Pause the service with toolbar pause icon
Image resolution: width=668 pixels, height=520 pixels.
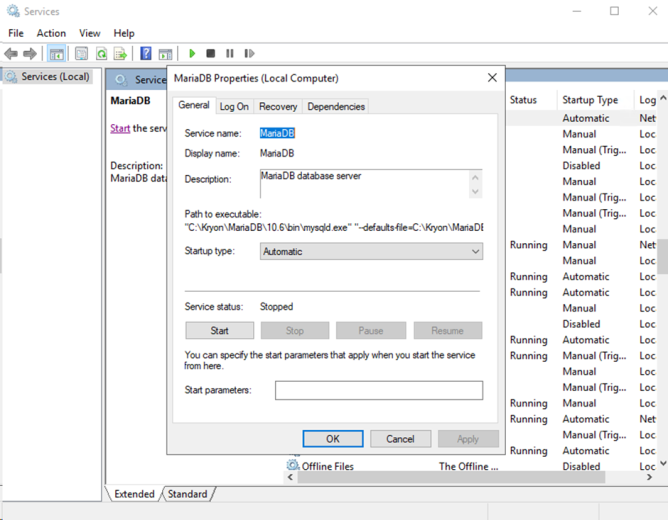click(230, 53)
